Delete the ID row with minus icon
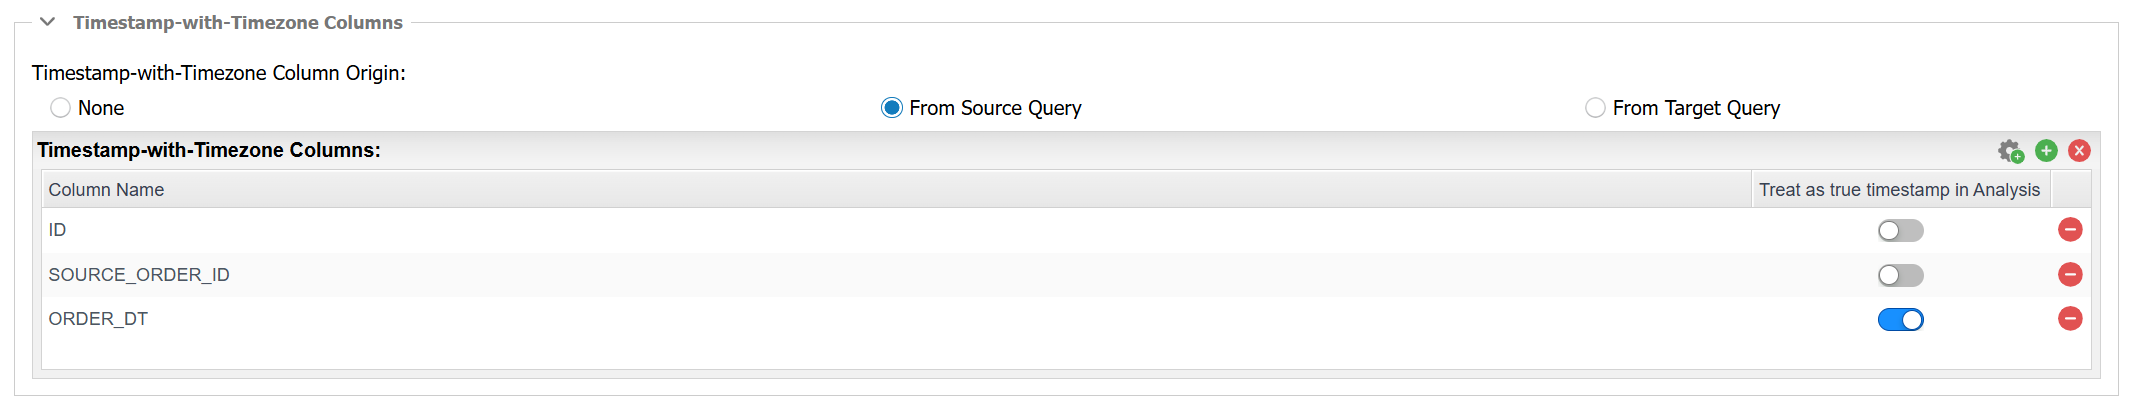 tap(2070, 230)
